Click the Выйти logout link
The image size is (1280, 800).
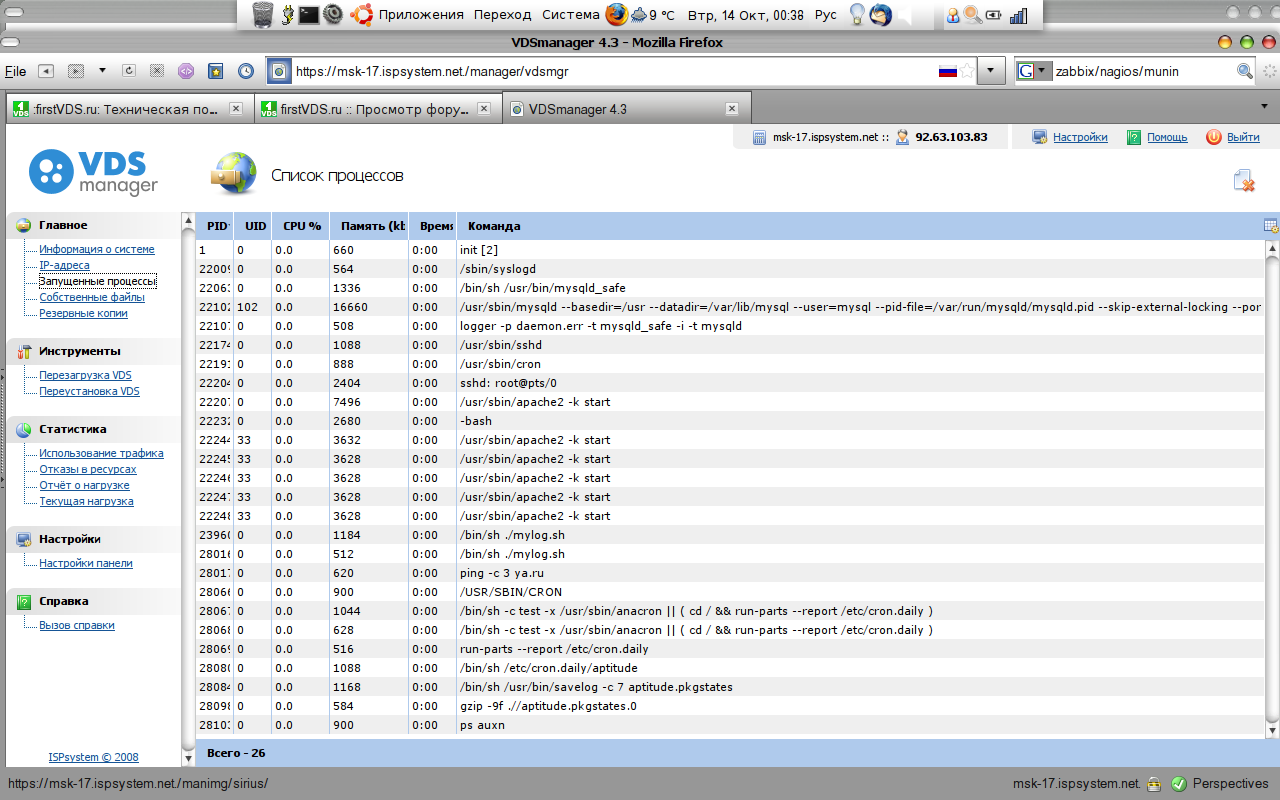[1243, 137]
